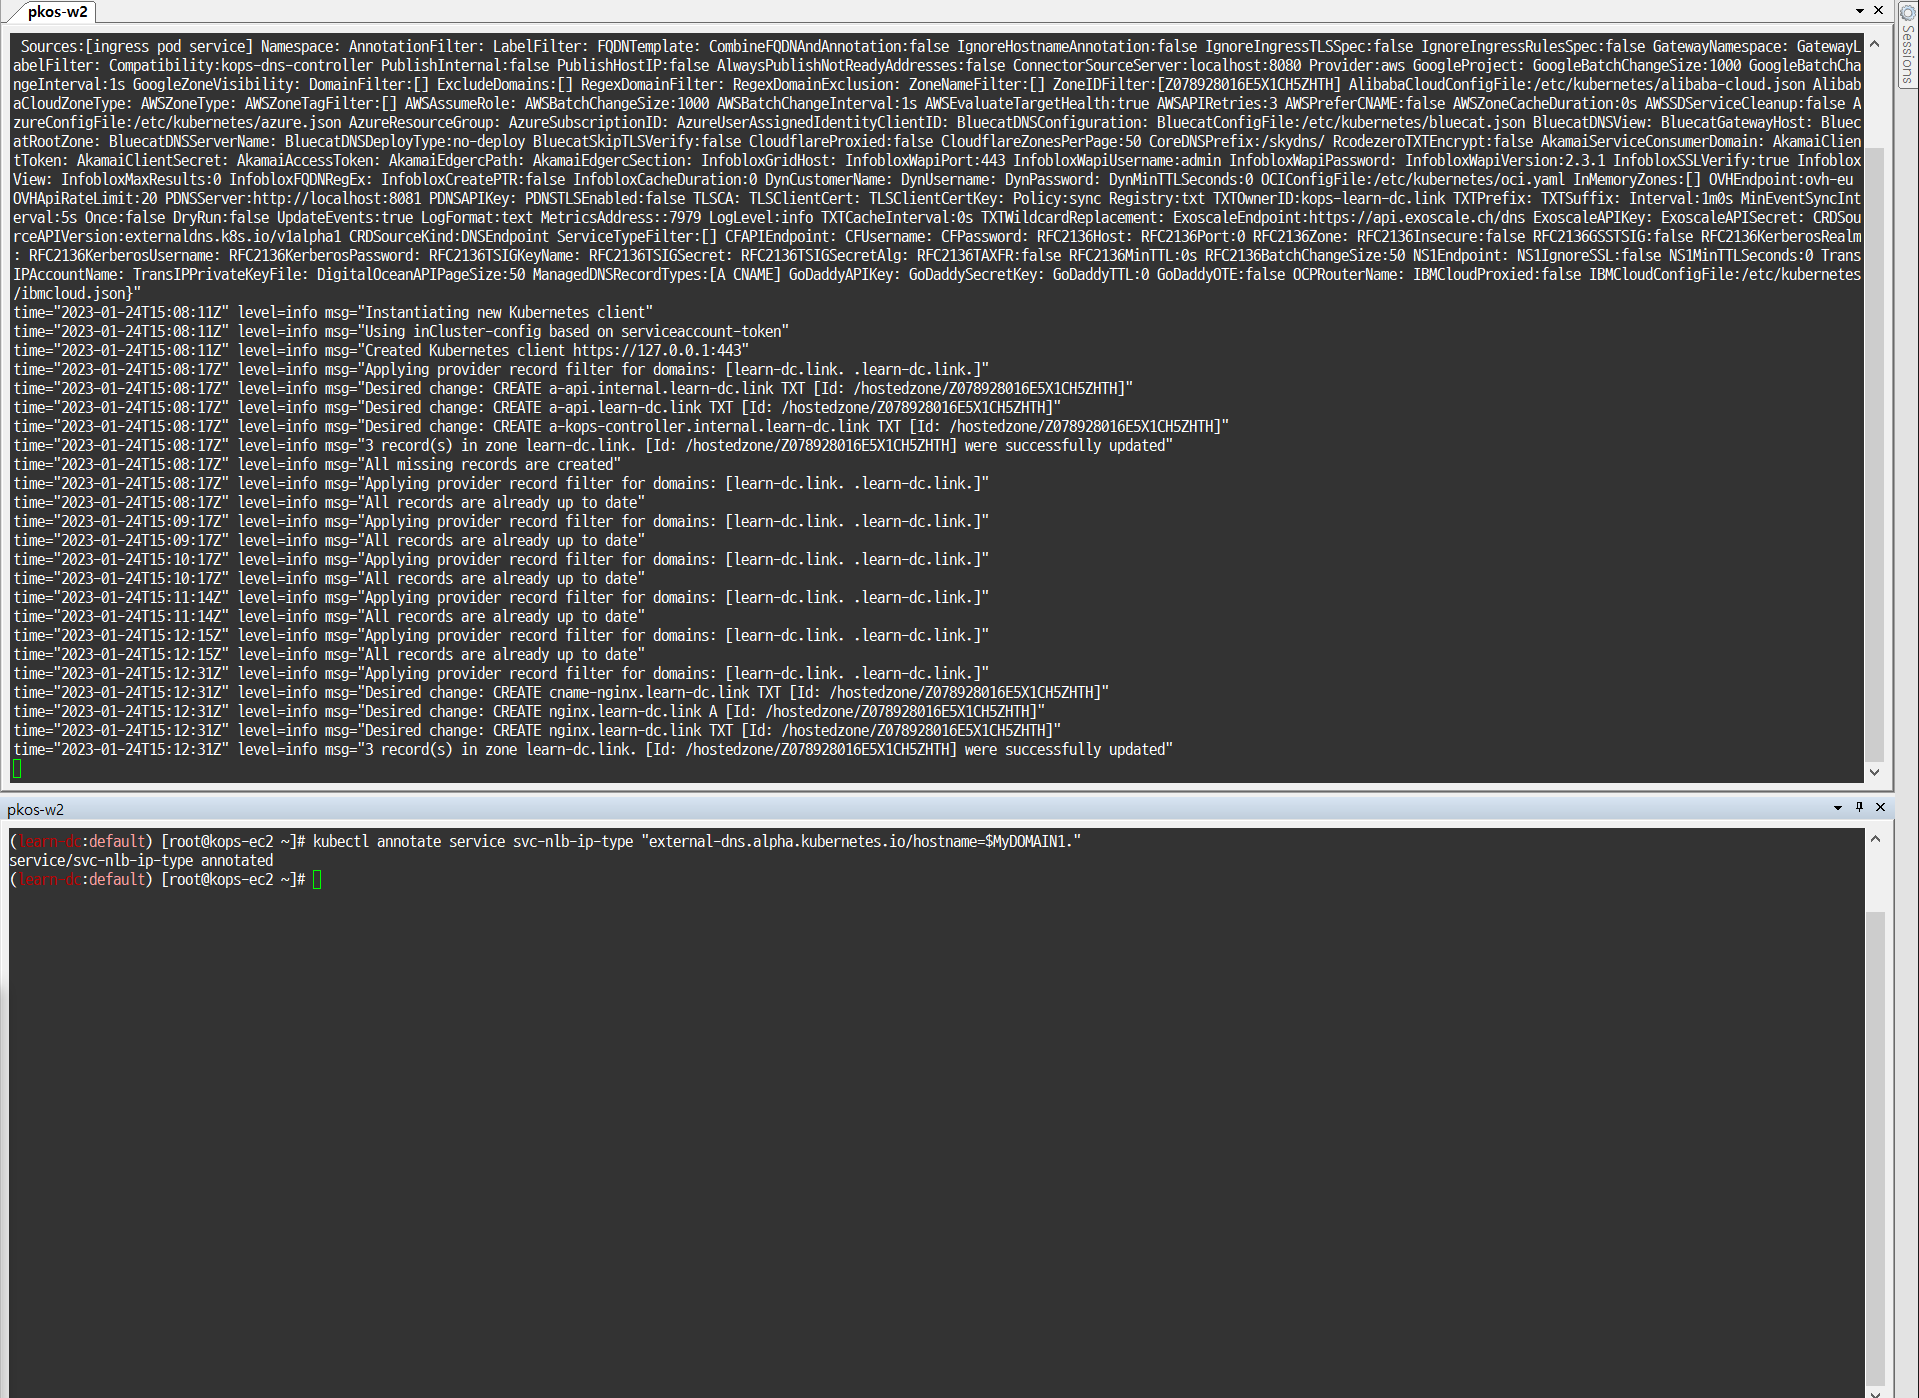This screenshot has height=1398, width=1919.
Task: Click the log terminal's scroll-up arrow
Action: pyautogui.click(x=1874, y=43)
